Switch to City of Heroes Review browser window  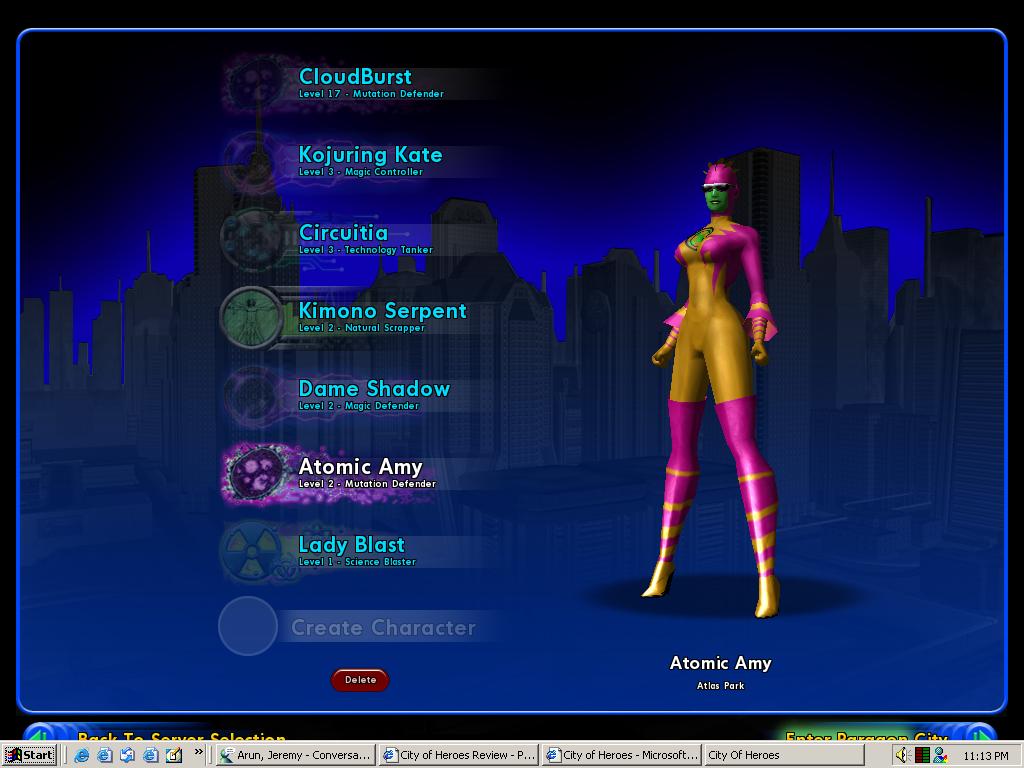(x=458, y=755)
